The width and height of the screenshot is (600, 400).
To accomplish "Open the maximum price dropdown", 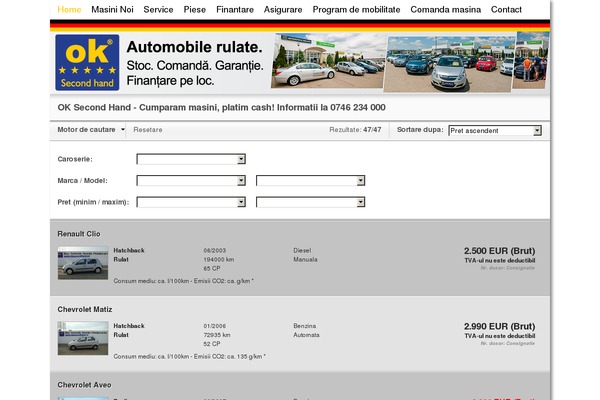I will coord(310,202).
